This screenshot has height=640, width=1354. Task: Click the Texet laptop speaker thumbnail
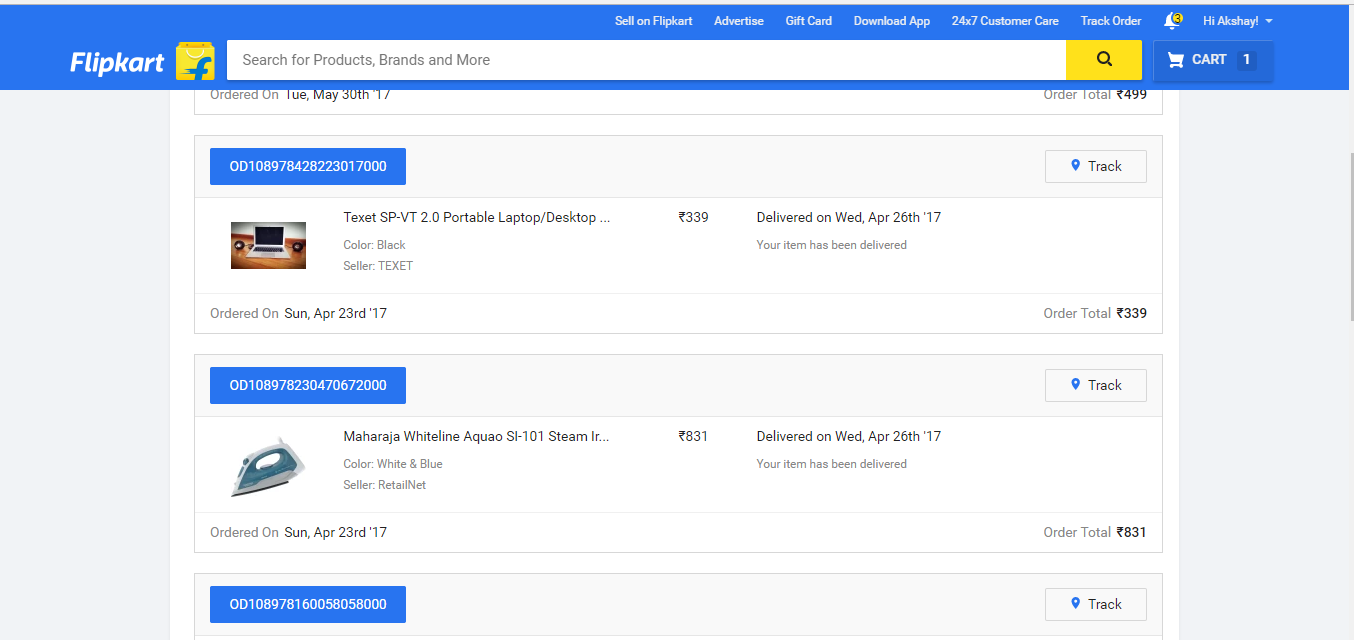(x=268, y=246)
